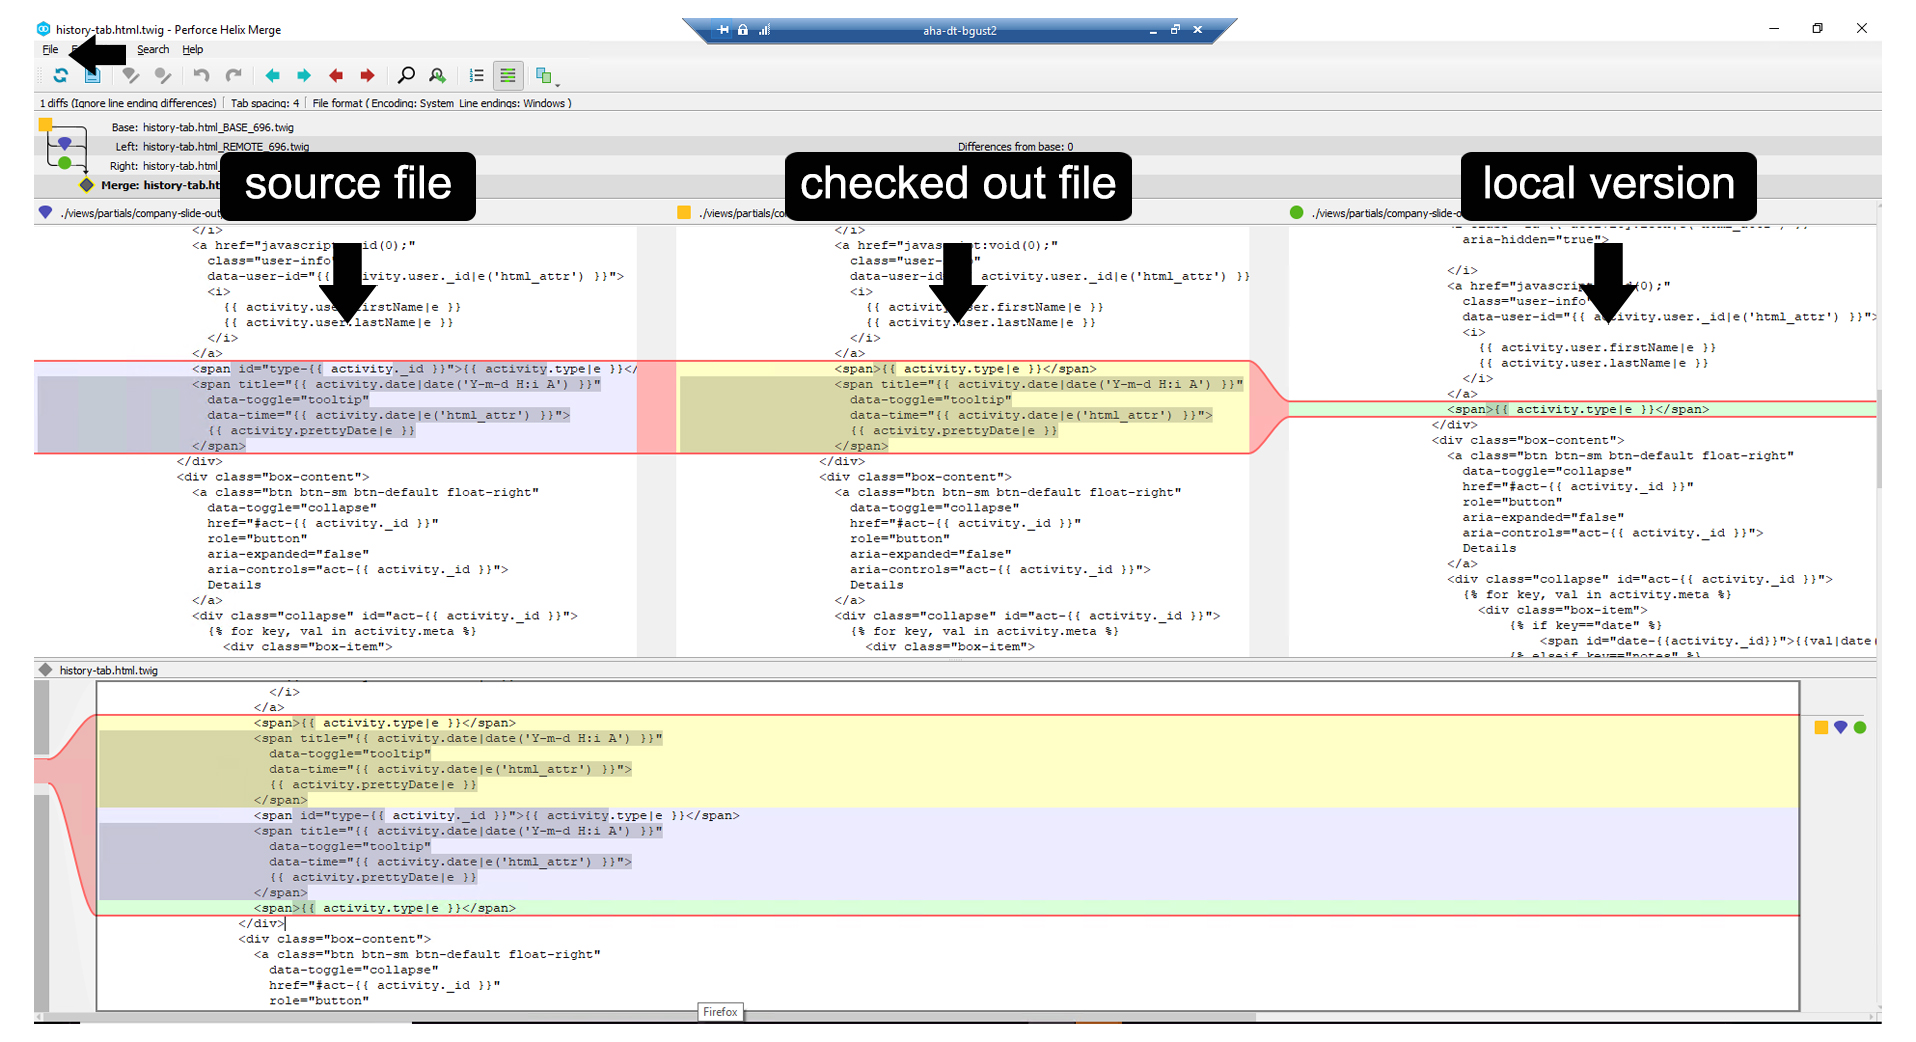Switch to combined diff layout view
The height and width of the screenshot is (1042, 1916).
[x=508, y=75]
